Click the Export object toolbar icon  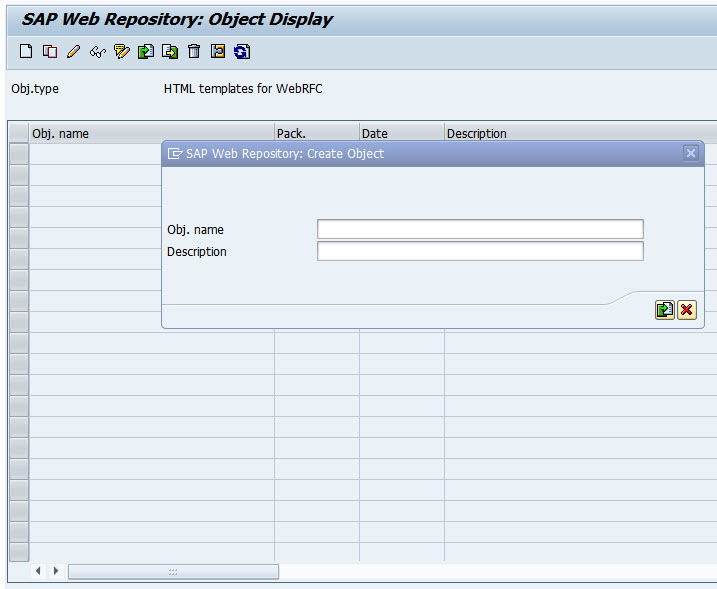170,51
